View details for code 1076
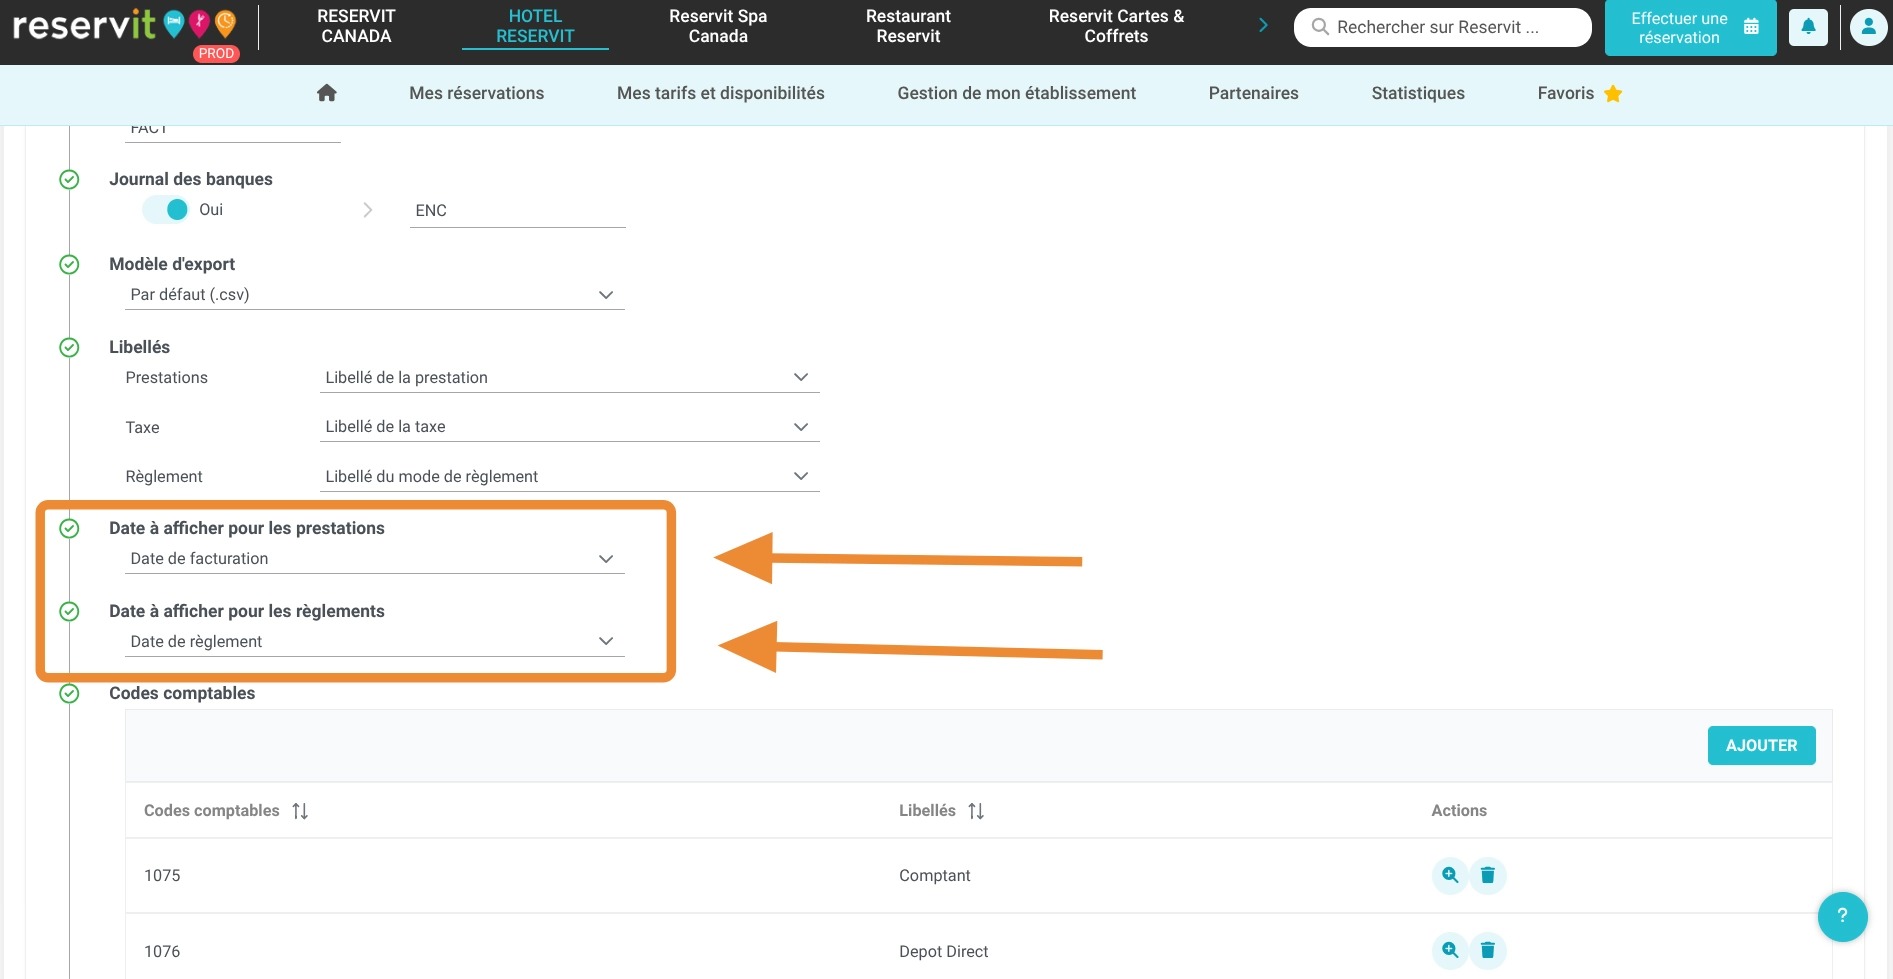1893x979 pixels. [1449, 950]
